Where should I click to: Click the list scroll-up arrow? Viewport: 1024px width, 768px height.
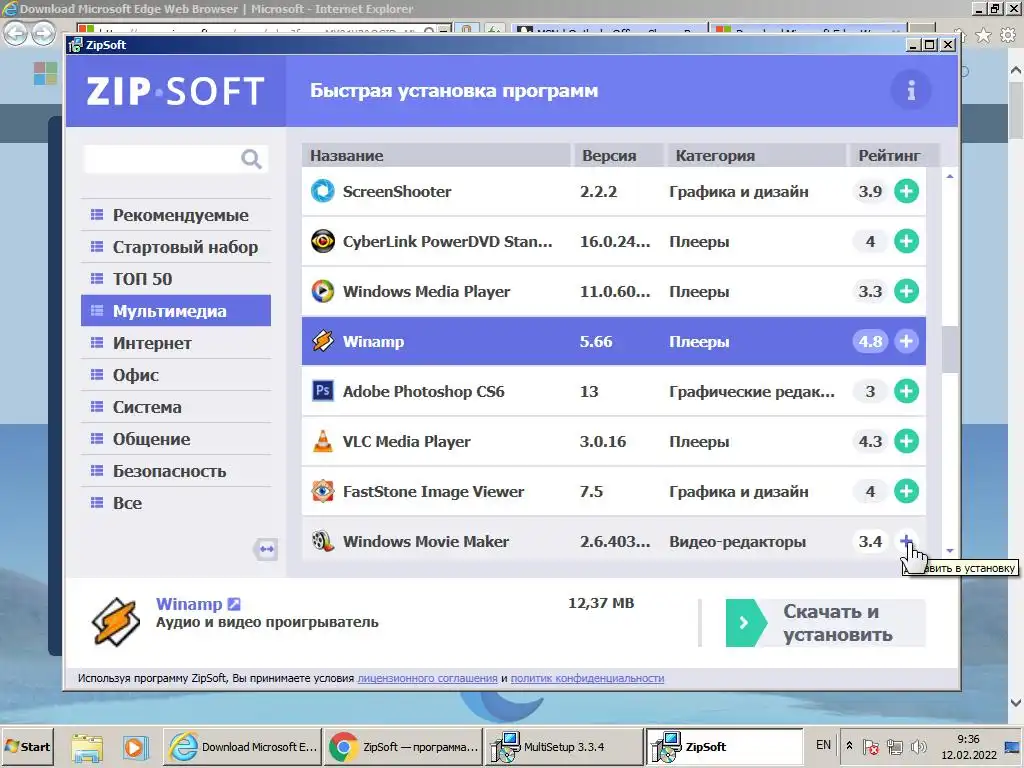point(950,176)
